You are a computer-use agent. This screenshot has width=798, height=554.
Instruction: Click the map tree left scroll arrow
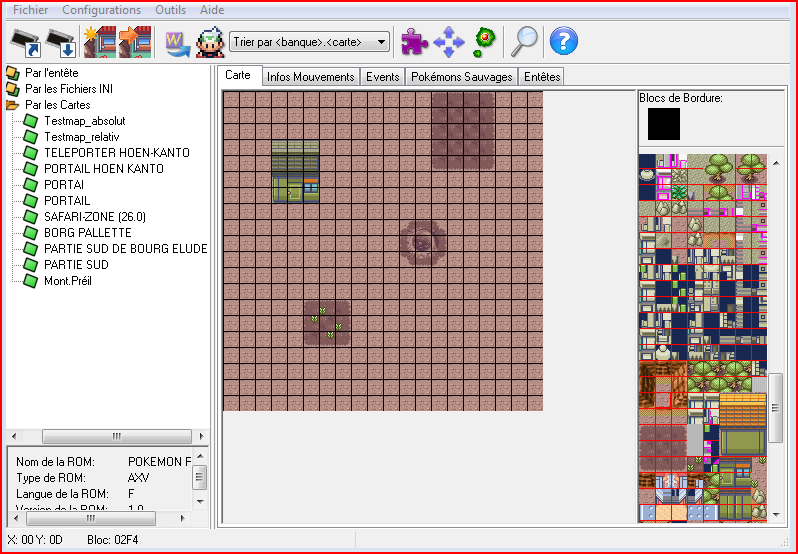click(x=14, y=436)
